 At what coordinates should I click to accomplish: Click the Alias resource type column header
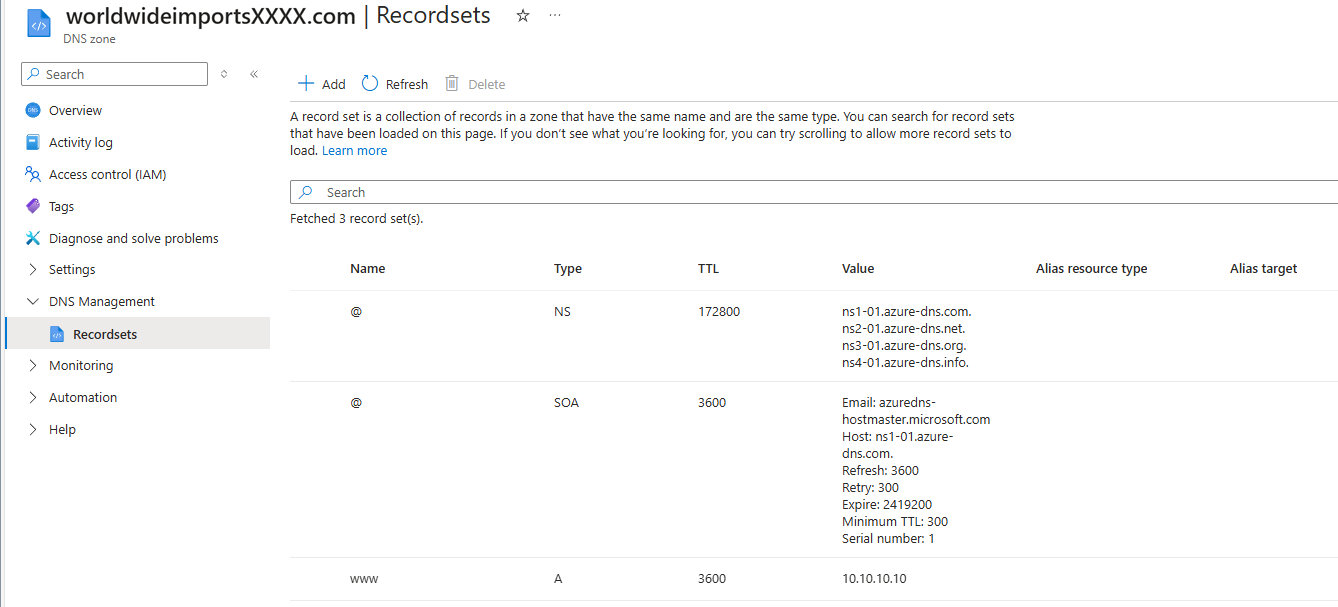click(x=1092, y=269)
